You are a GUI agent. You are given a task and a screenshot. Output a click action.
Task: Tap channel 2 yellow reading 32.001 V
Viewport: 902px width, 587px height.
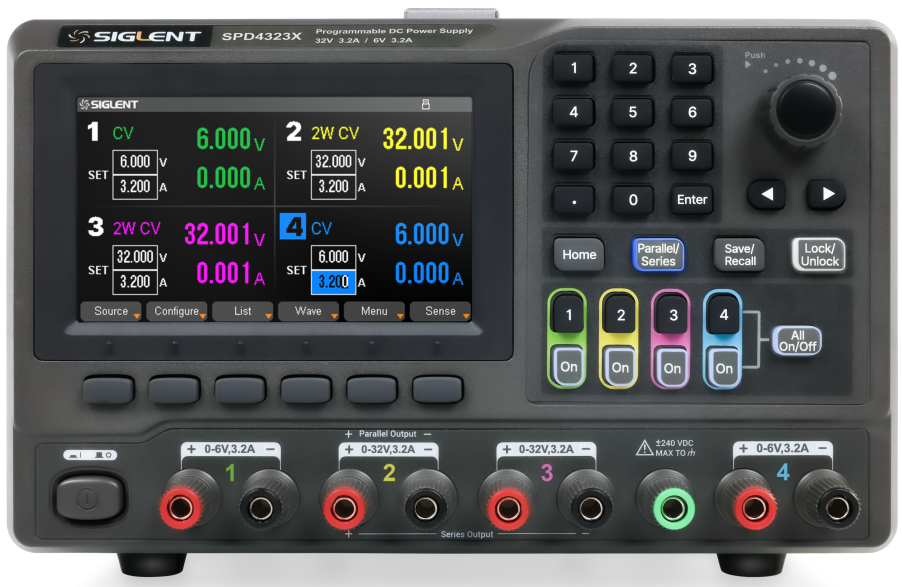423,140
